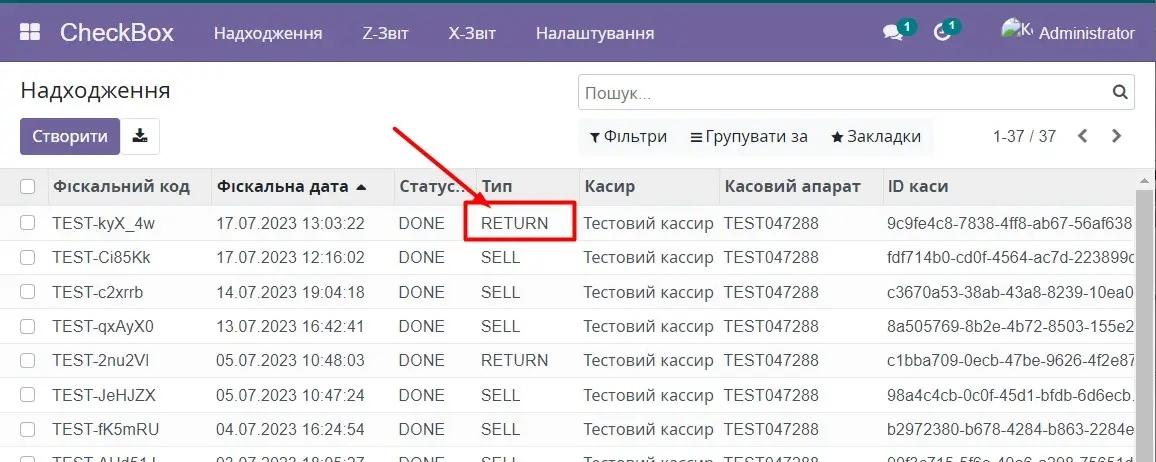This screenshot has height=462, width=1156.
Task: Focus the Пошук search field
Action: 840,93
